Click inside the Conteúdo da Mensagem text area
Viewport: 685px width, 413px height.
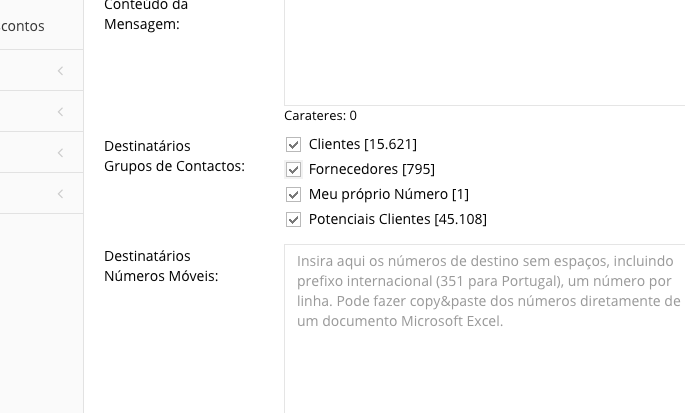point(484,52)
